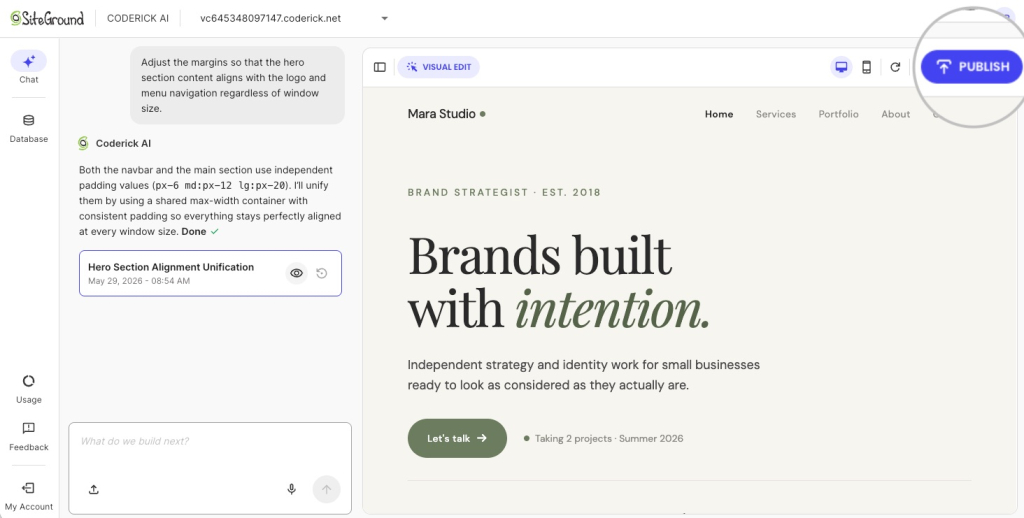1024x518 pixels.
Task: Open About in the preview navigation
Action: pyautogui.click(x=895, y=114)
